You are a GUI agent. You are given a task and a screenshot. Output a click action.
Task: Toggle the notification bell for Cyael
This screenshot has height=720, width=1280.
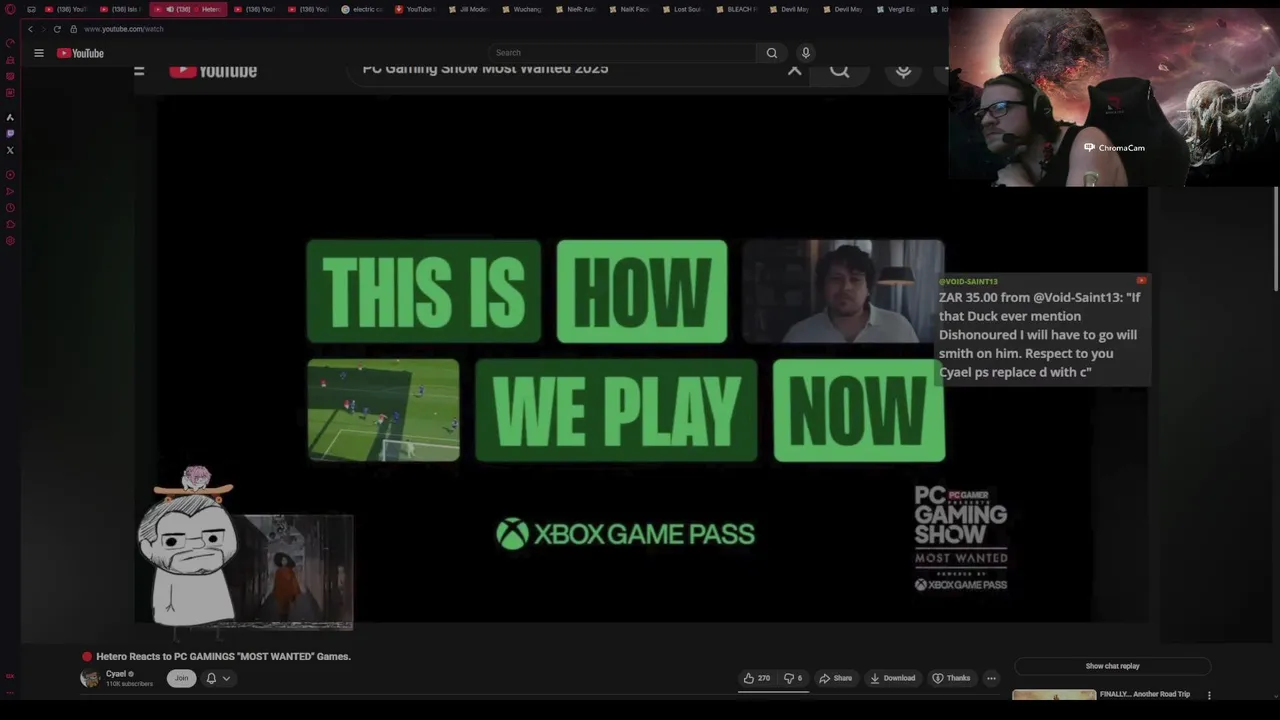(x=211, y=678)
